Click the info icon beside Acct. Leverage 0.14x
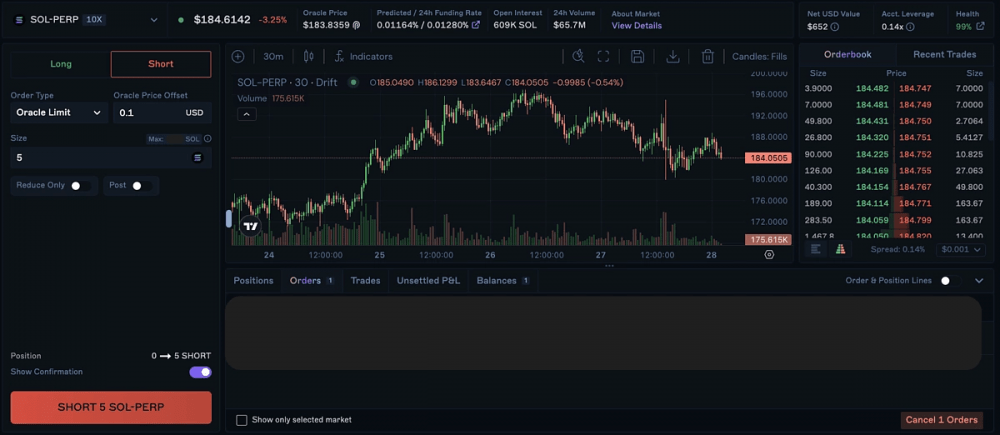This screenshot has width=1000, height=435. coord(910,27)
